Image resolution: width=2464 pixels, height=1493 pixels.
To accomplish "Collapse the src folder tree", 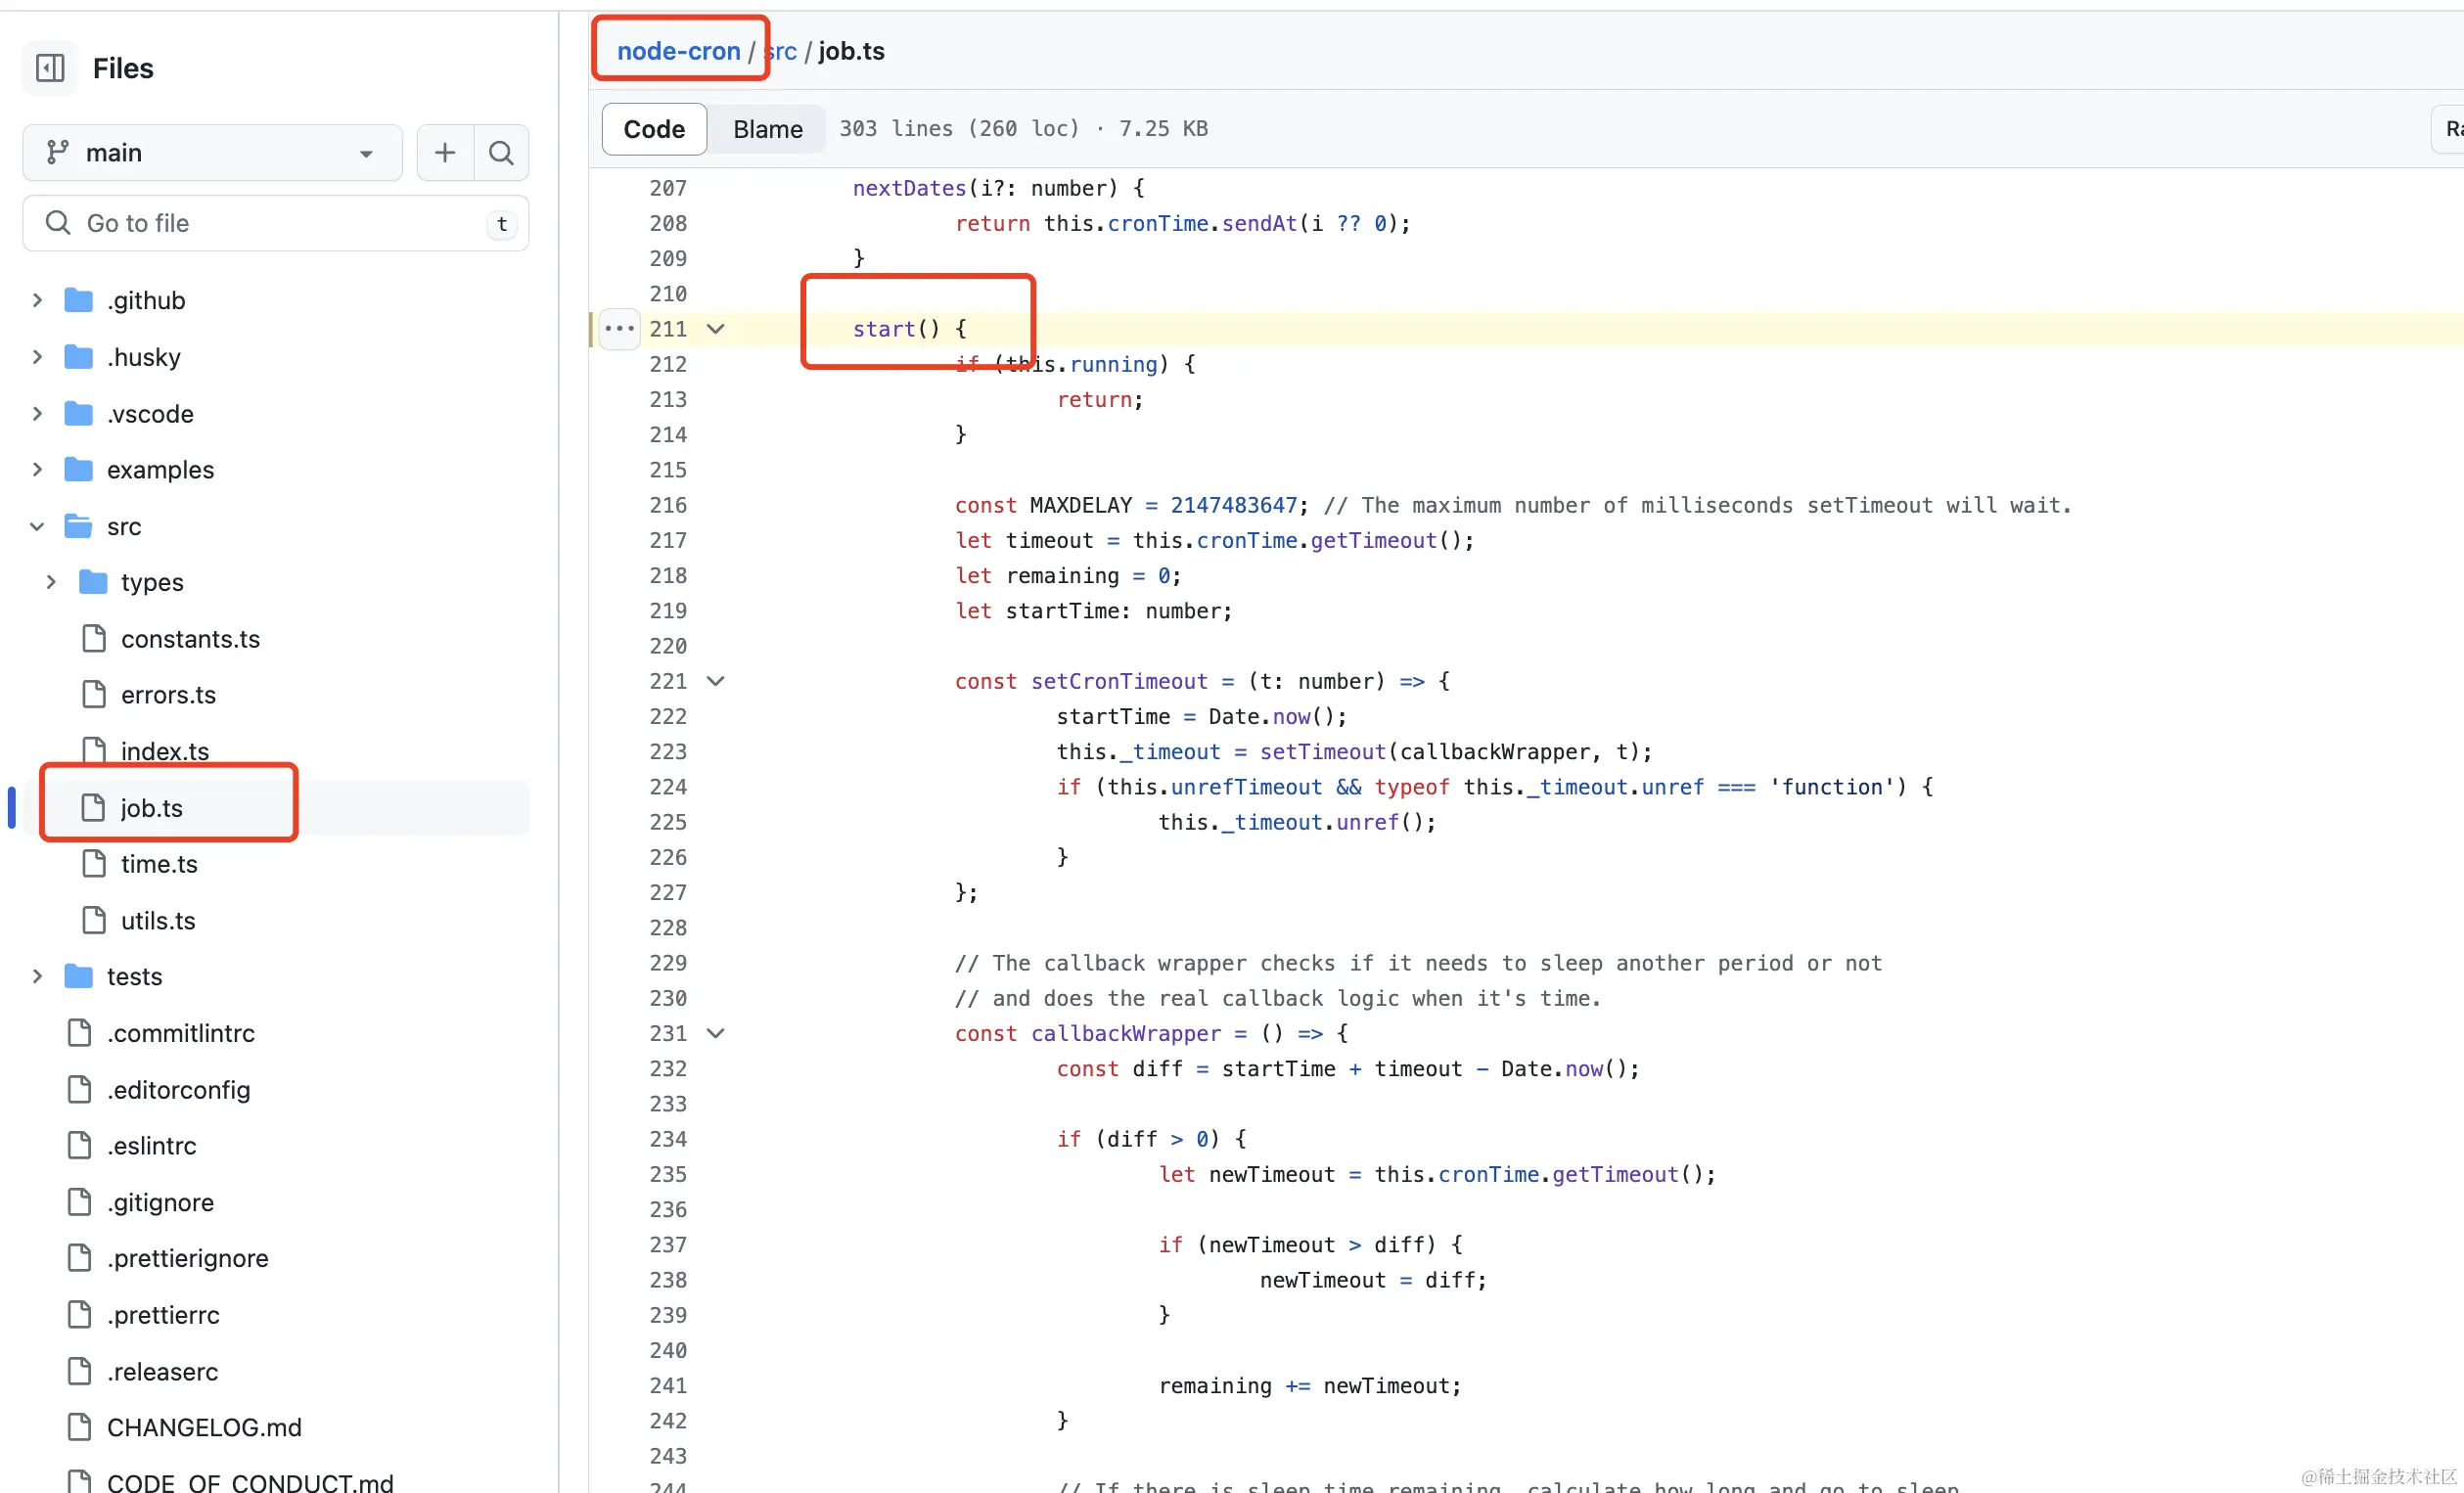I will (x=37, y=526).
